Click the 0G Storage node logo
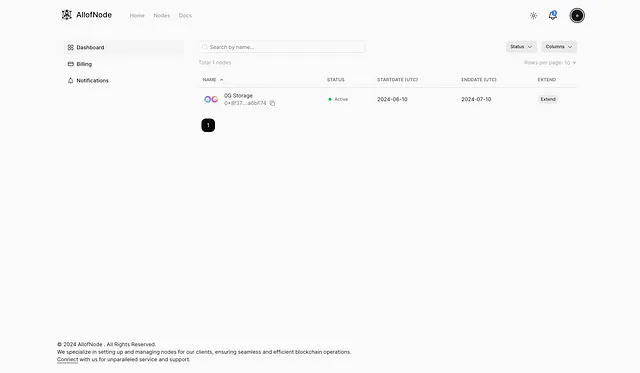This screenshot has height=373, width=640. pyautogui.click(x=211, y=99)
